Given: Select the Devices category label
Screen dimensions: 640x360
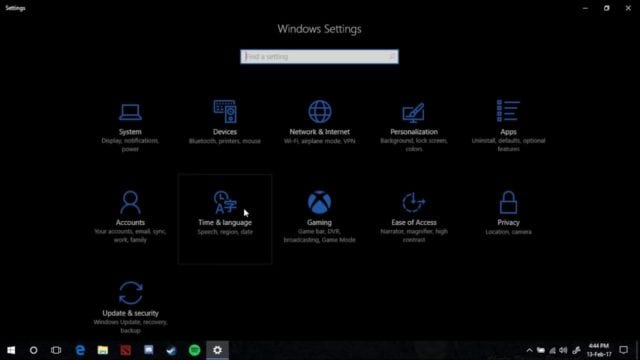Looking at the screenshot, I should (x=225, y=132).
